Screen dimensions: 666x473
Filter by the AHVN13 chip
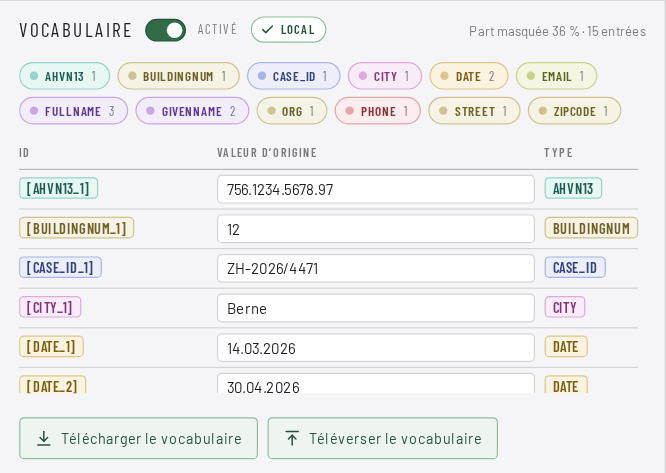click(x=65, y=76)
